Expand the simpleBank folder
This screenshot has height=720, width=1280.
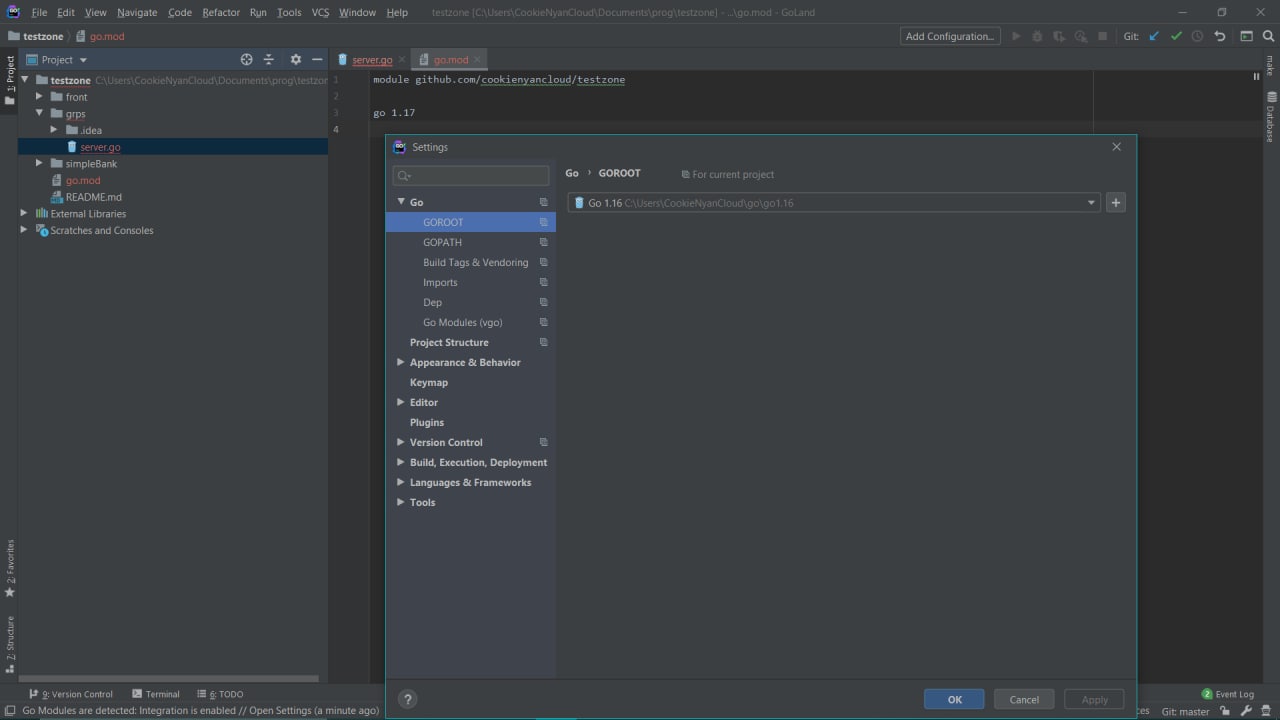pyautogui.click(x=40, y=164)
